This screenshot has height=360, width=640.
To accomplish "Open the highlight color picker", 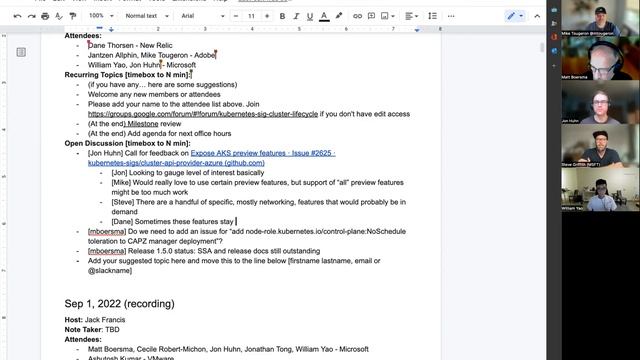I will click(339, 16).
